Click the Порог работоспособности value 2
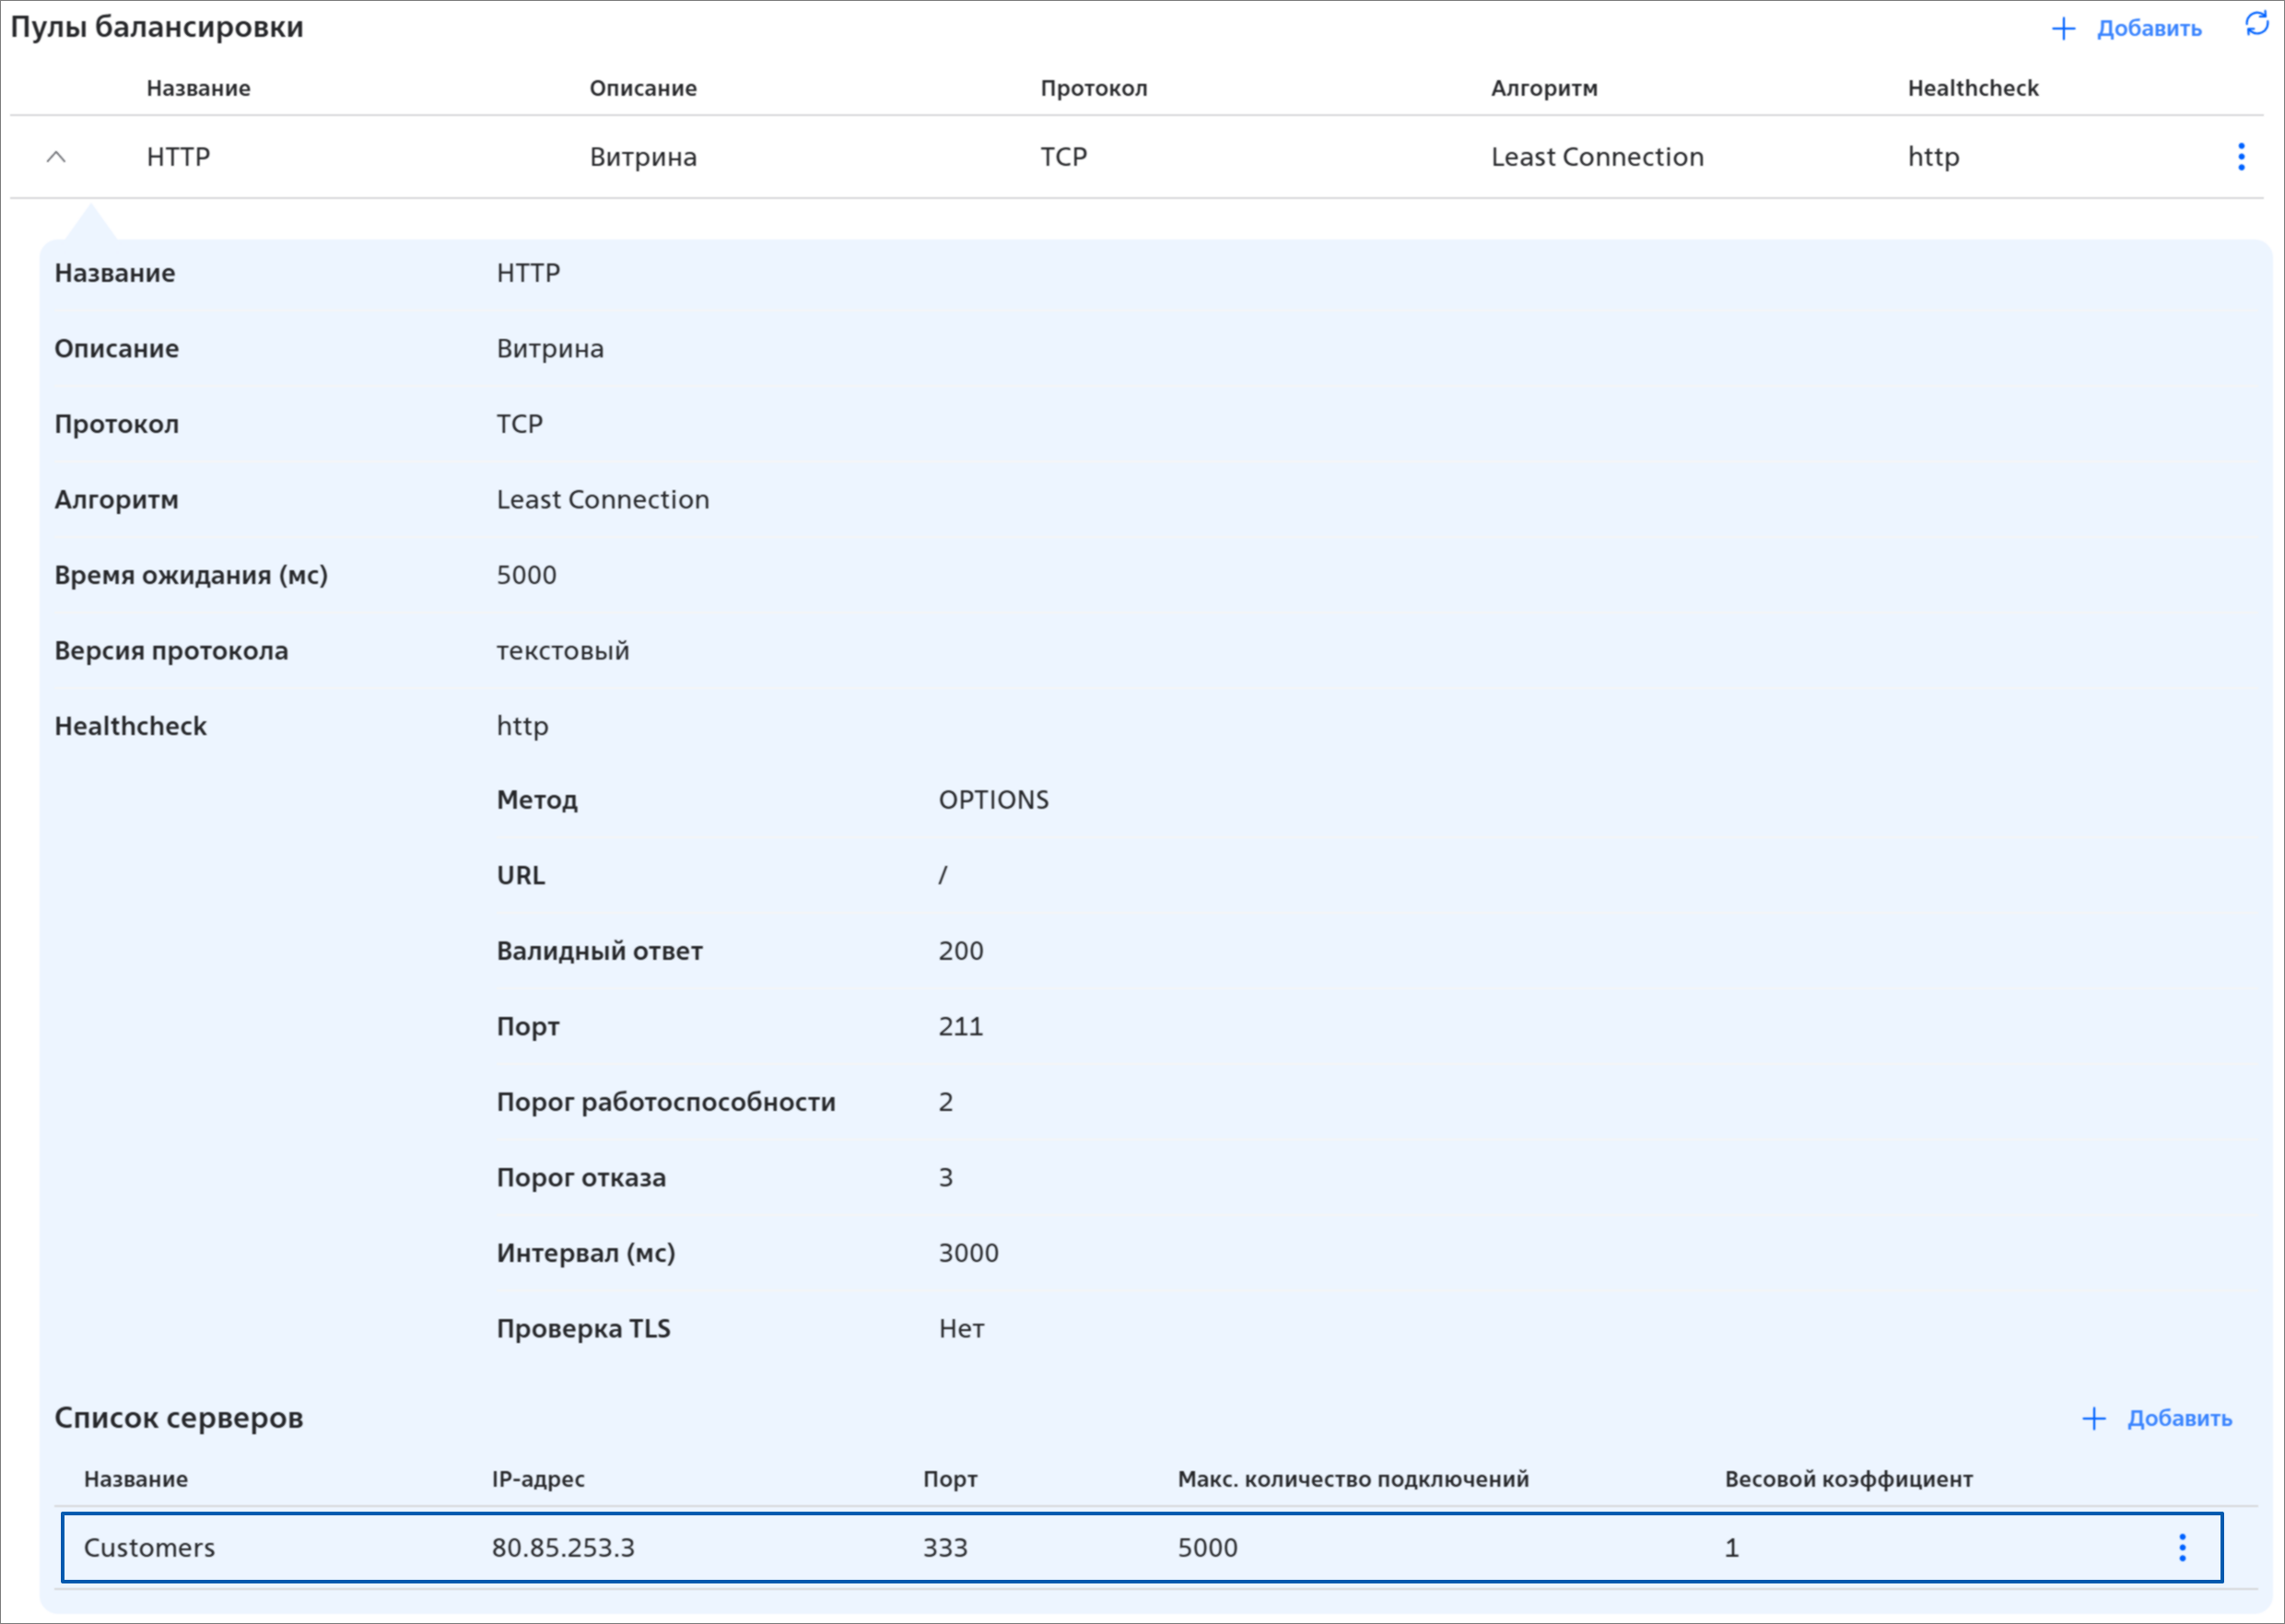This screenshot has height=1624, width=2285. (x=946, y=1102)
